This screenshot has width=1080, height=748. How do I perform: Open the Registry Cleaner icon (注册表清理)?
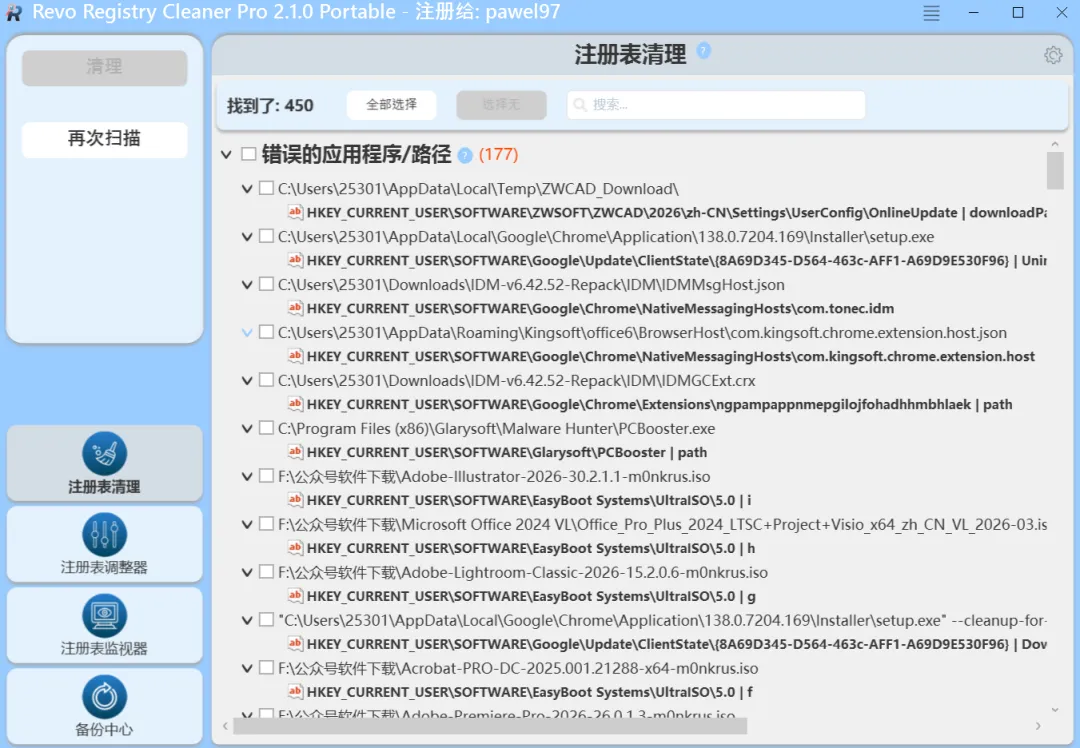tap(104, 454)
